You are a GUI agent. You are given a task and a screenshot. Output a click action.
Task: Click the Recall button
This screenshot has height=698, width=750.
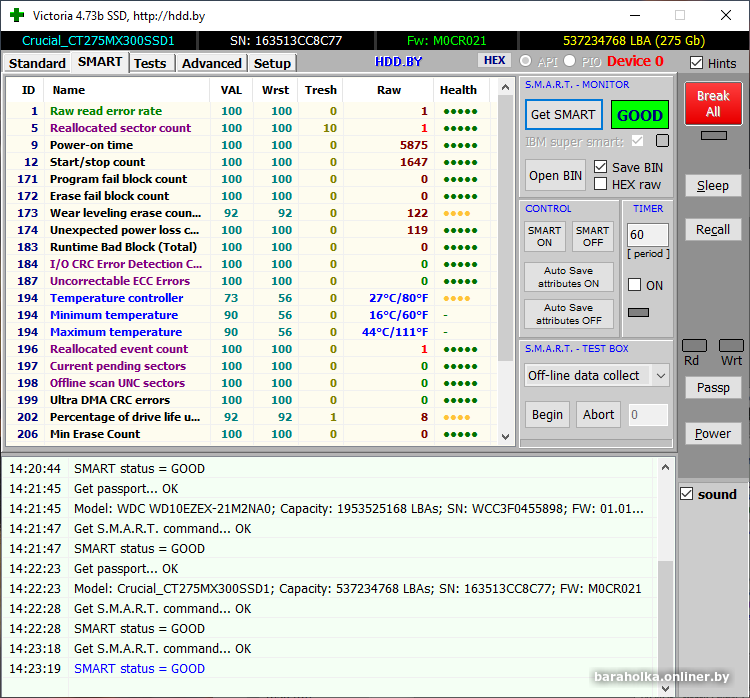coord(713,230)
